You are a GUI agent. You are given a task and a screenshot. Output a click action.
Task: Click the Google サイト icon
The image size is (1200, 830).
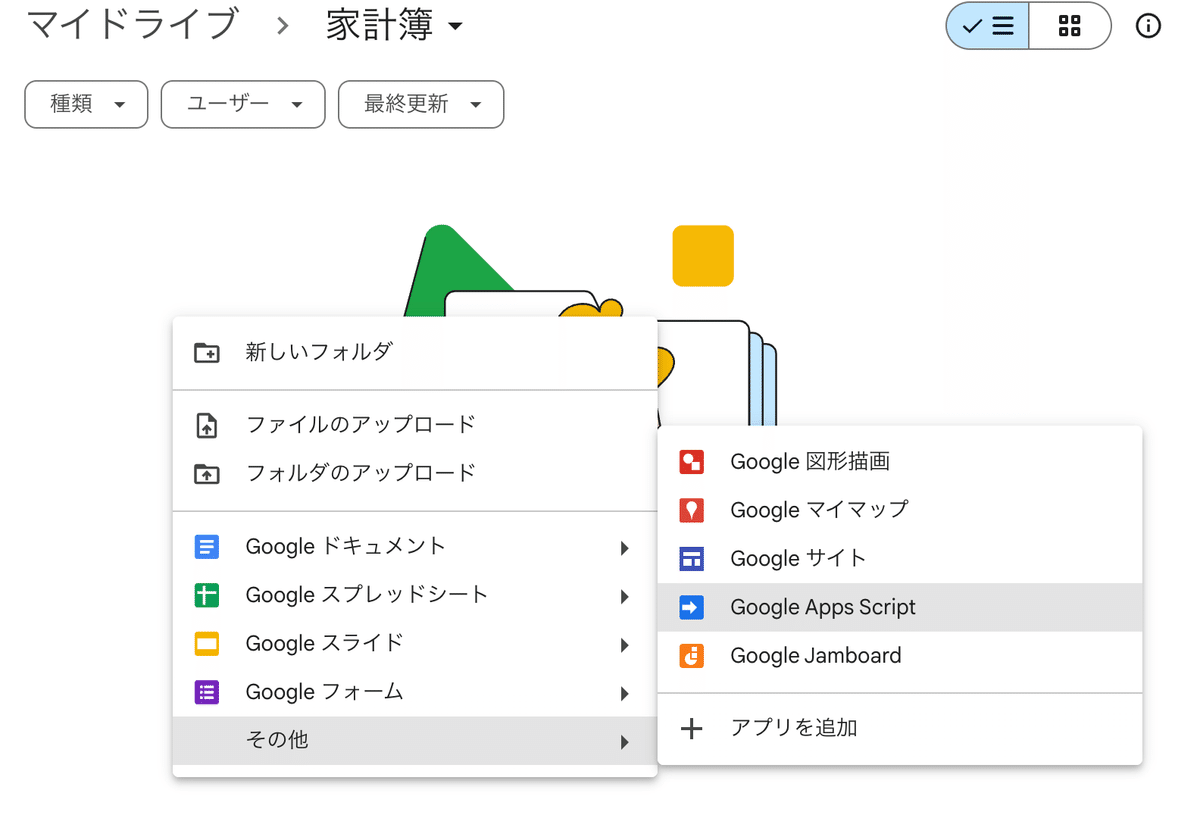click(x=691, y=559)
